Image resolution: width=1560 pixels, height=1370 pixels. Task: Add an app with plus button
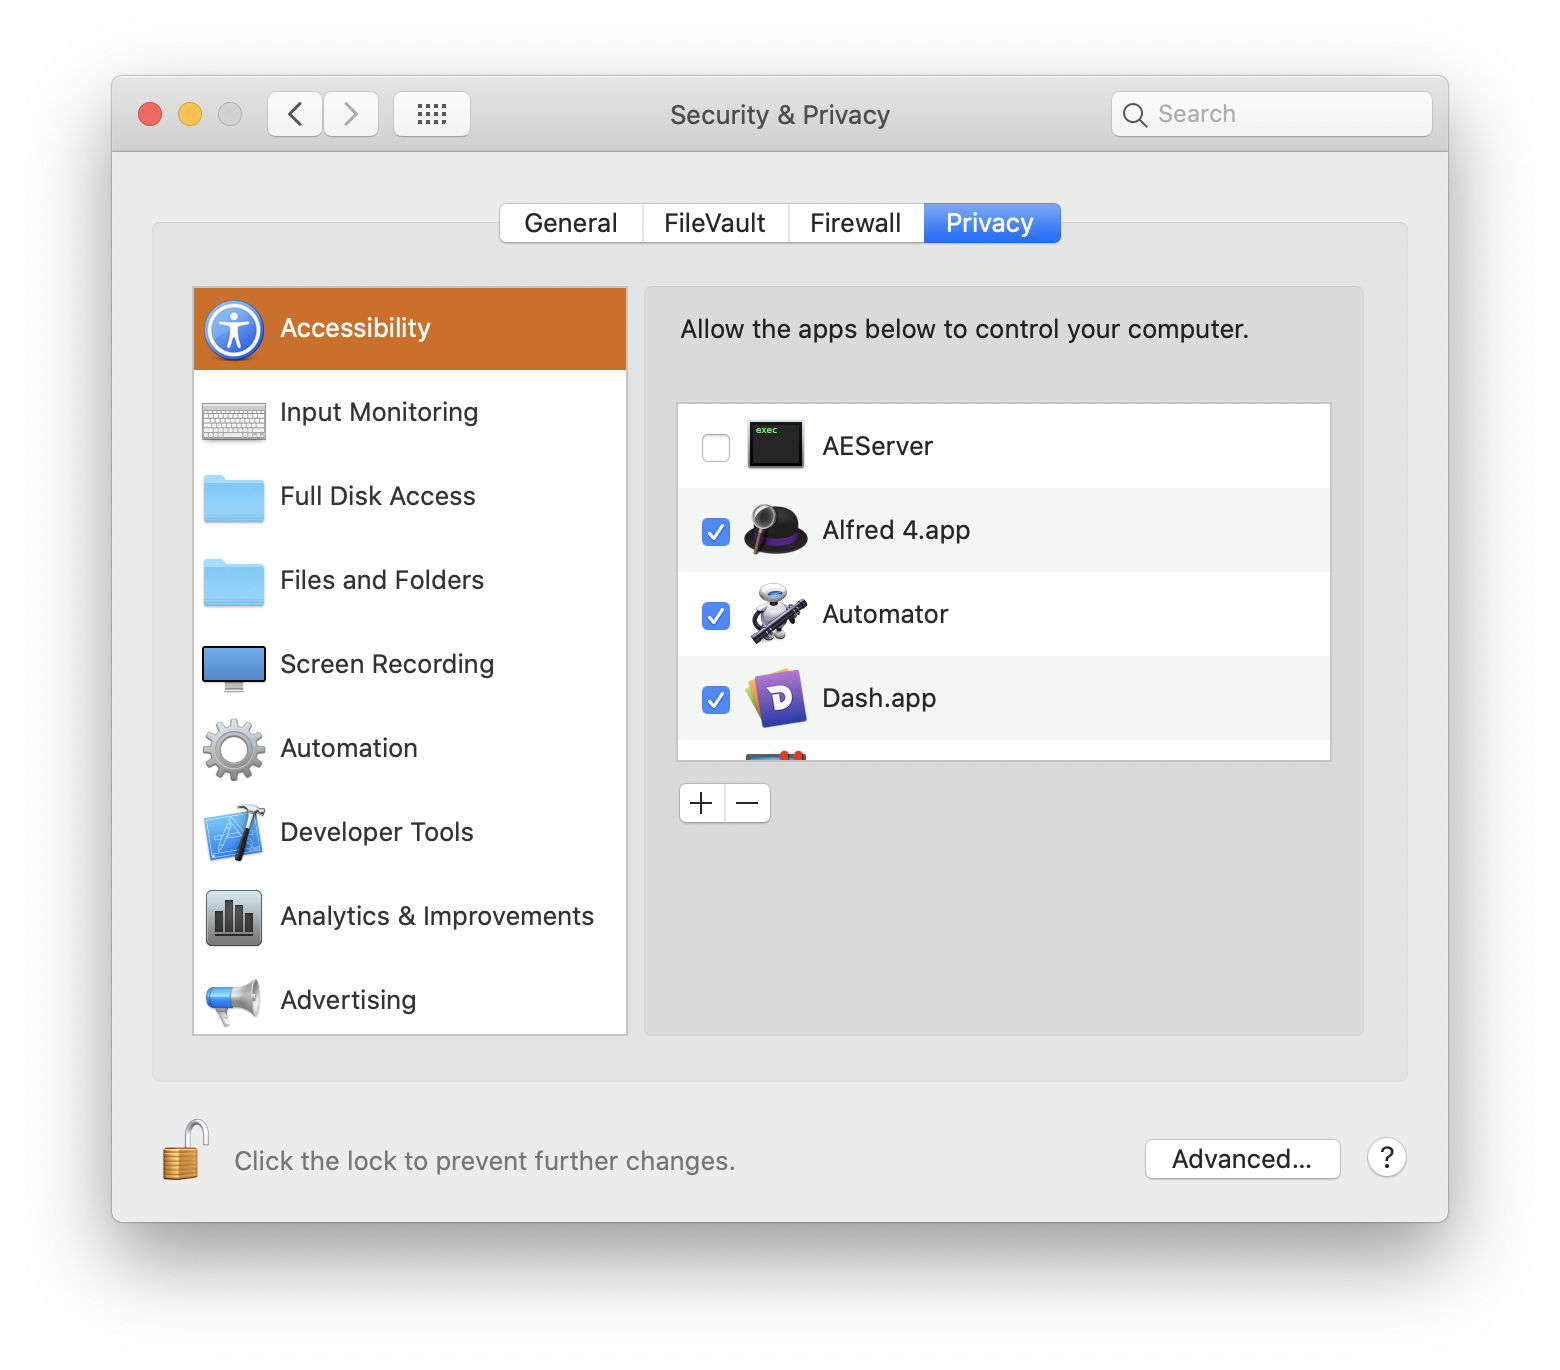click(x=702, y=803)
